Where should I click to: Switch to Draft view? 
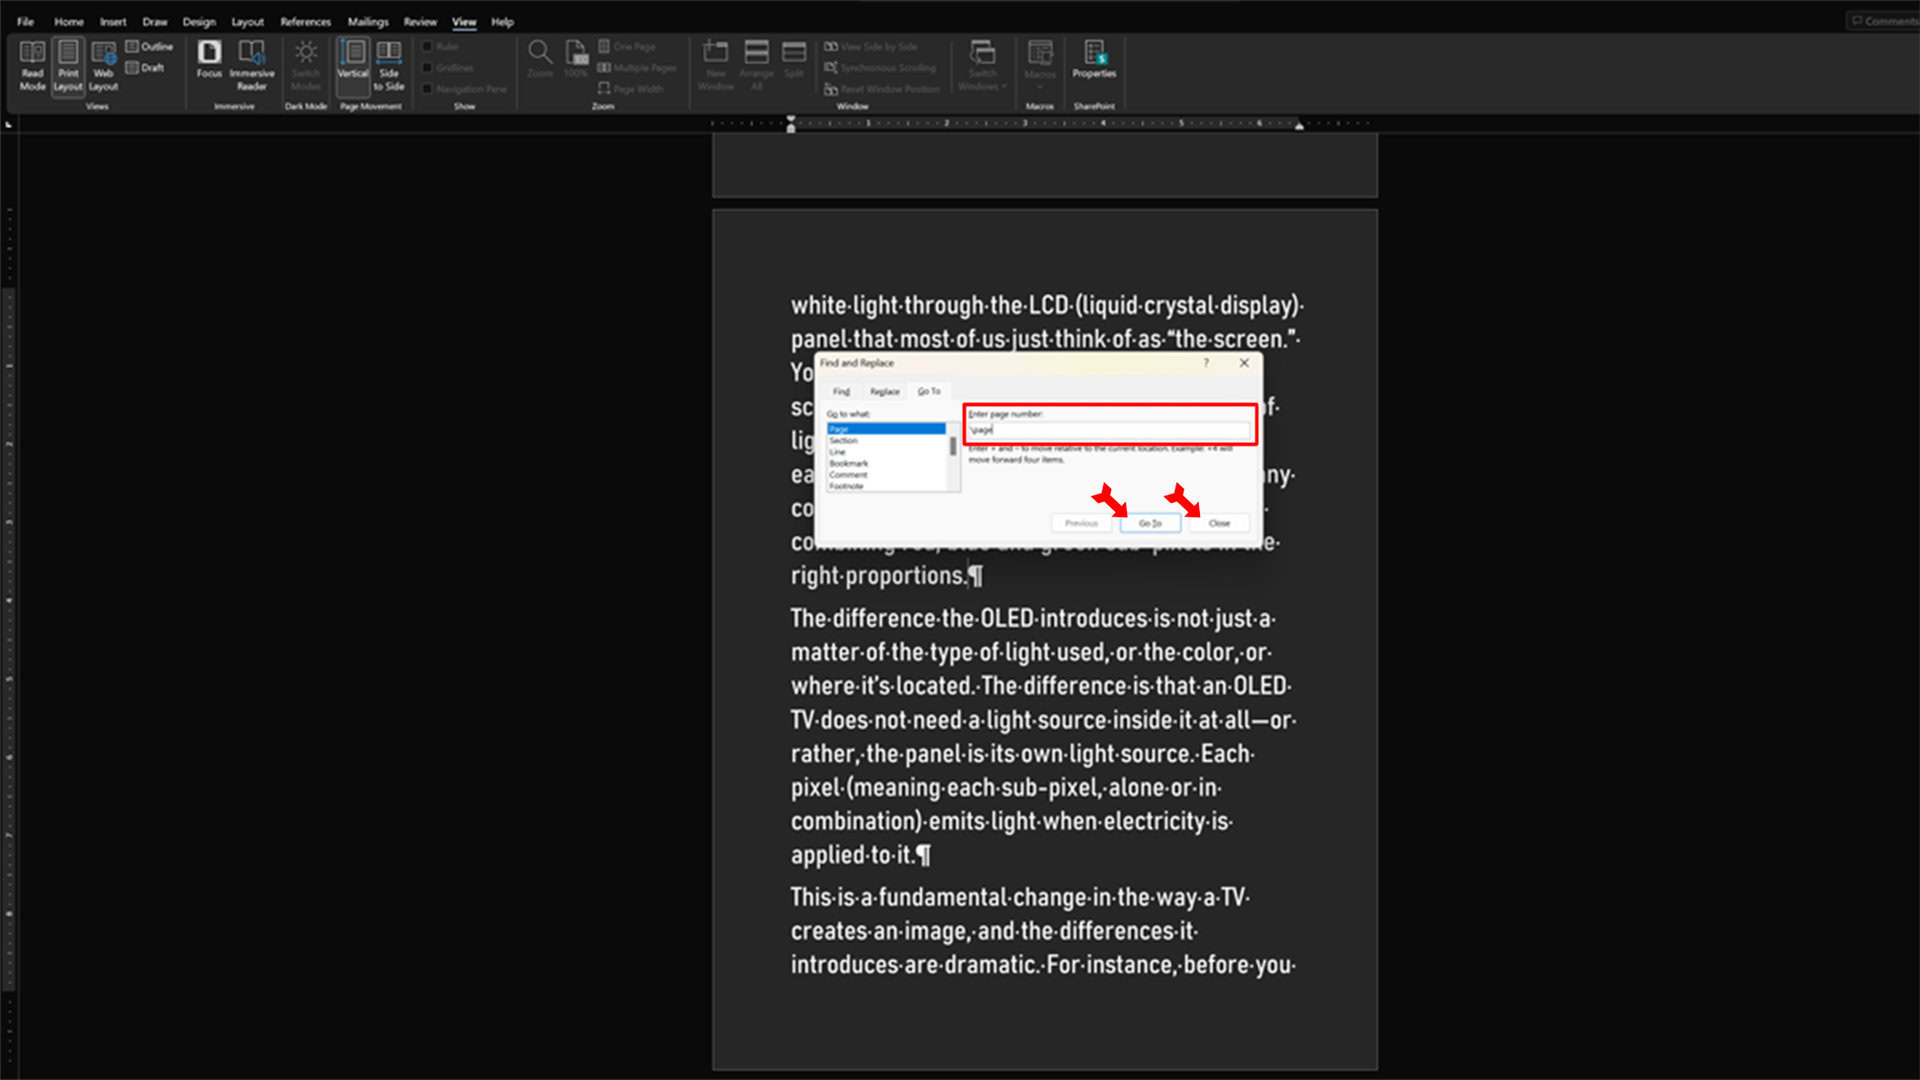146,68
